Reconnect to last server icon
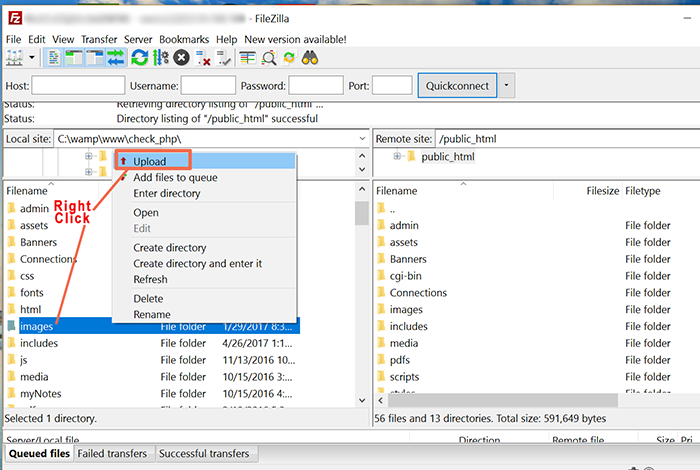This screenshot has width=700, height=470. [x=223, y=58]
